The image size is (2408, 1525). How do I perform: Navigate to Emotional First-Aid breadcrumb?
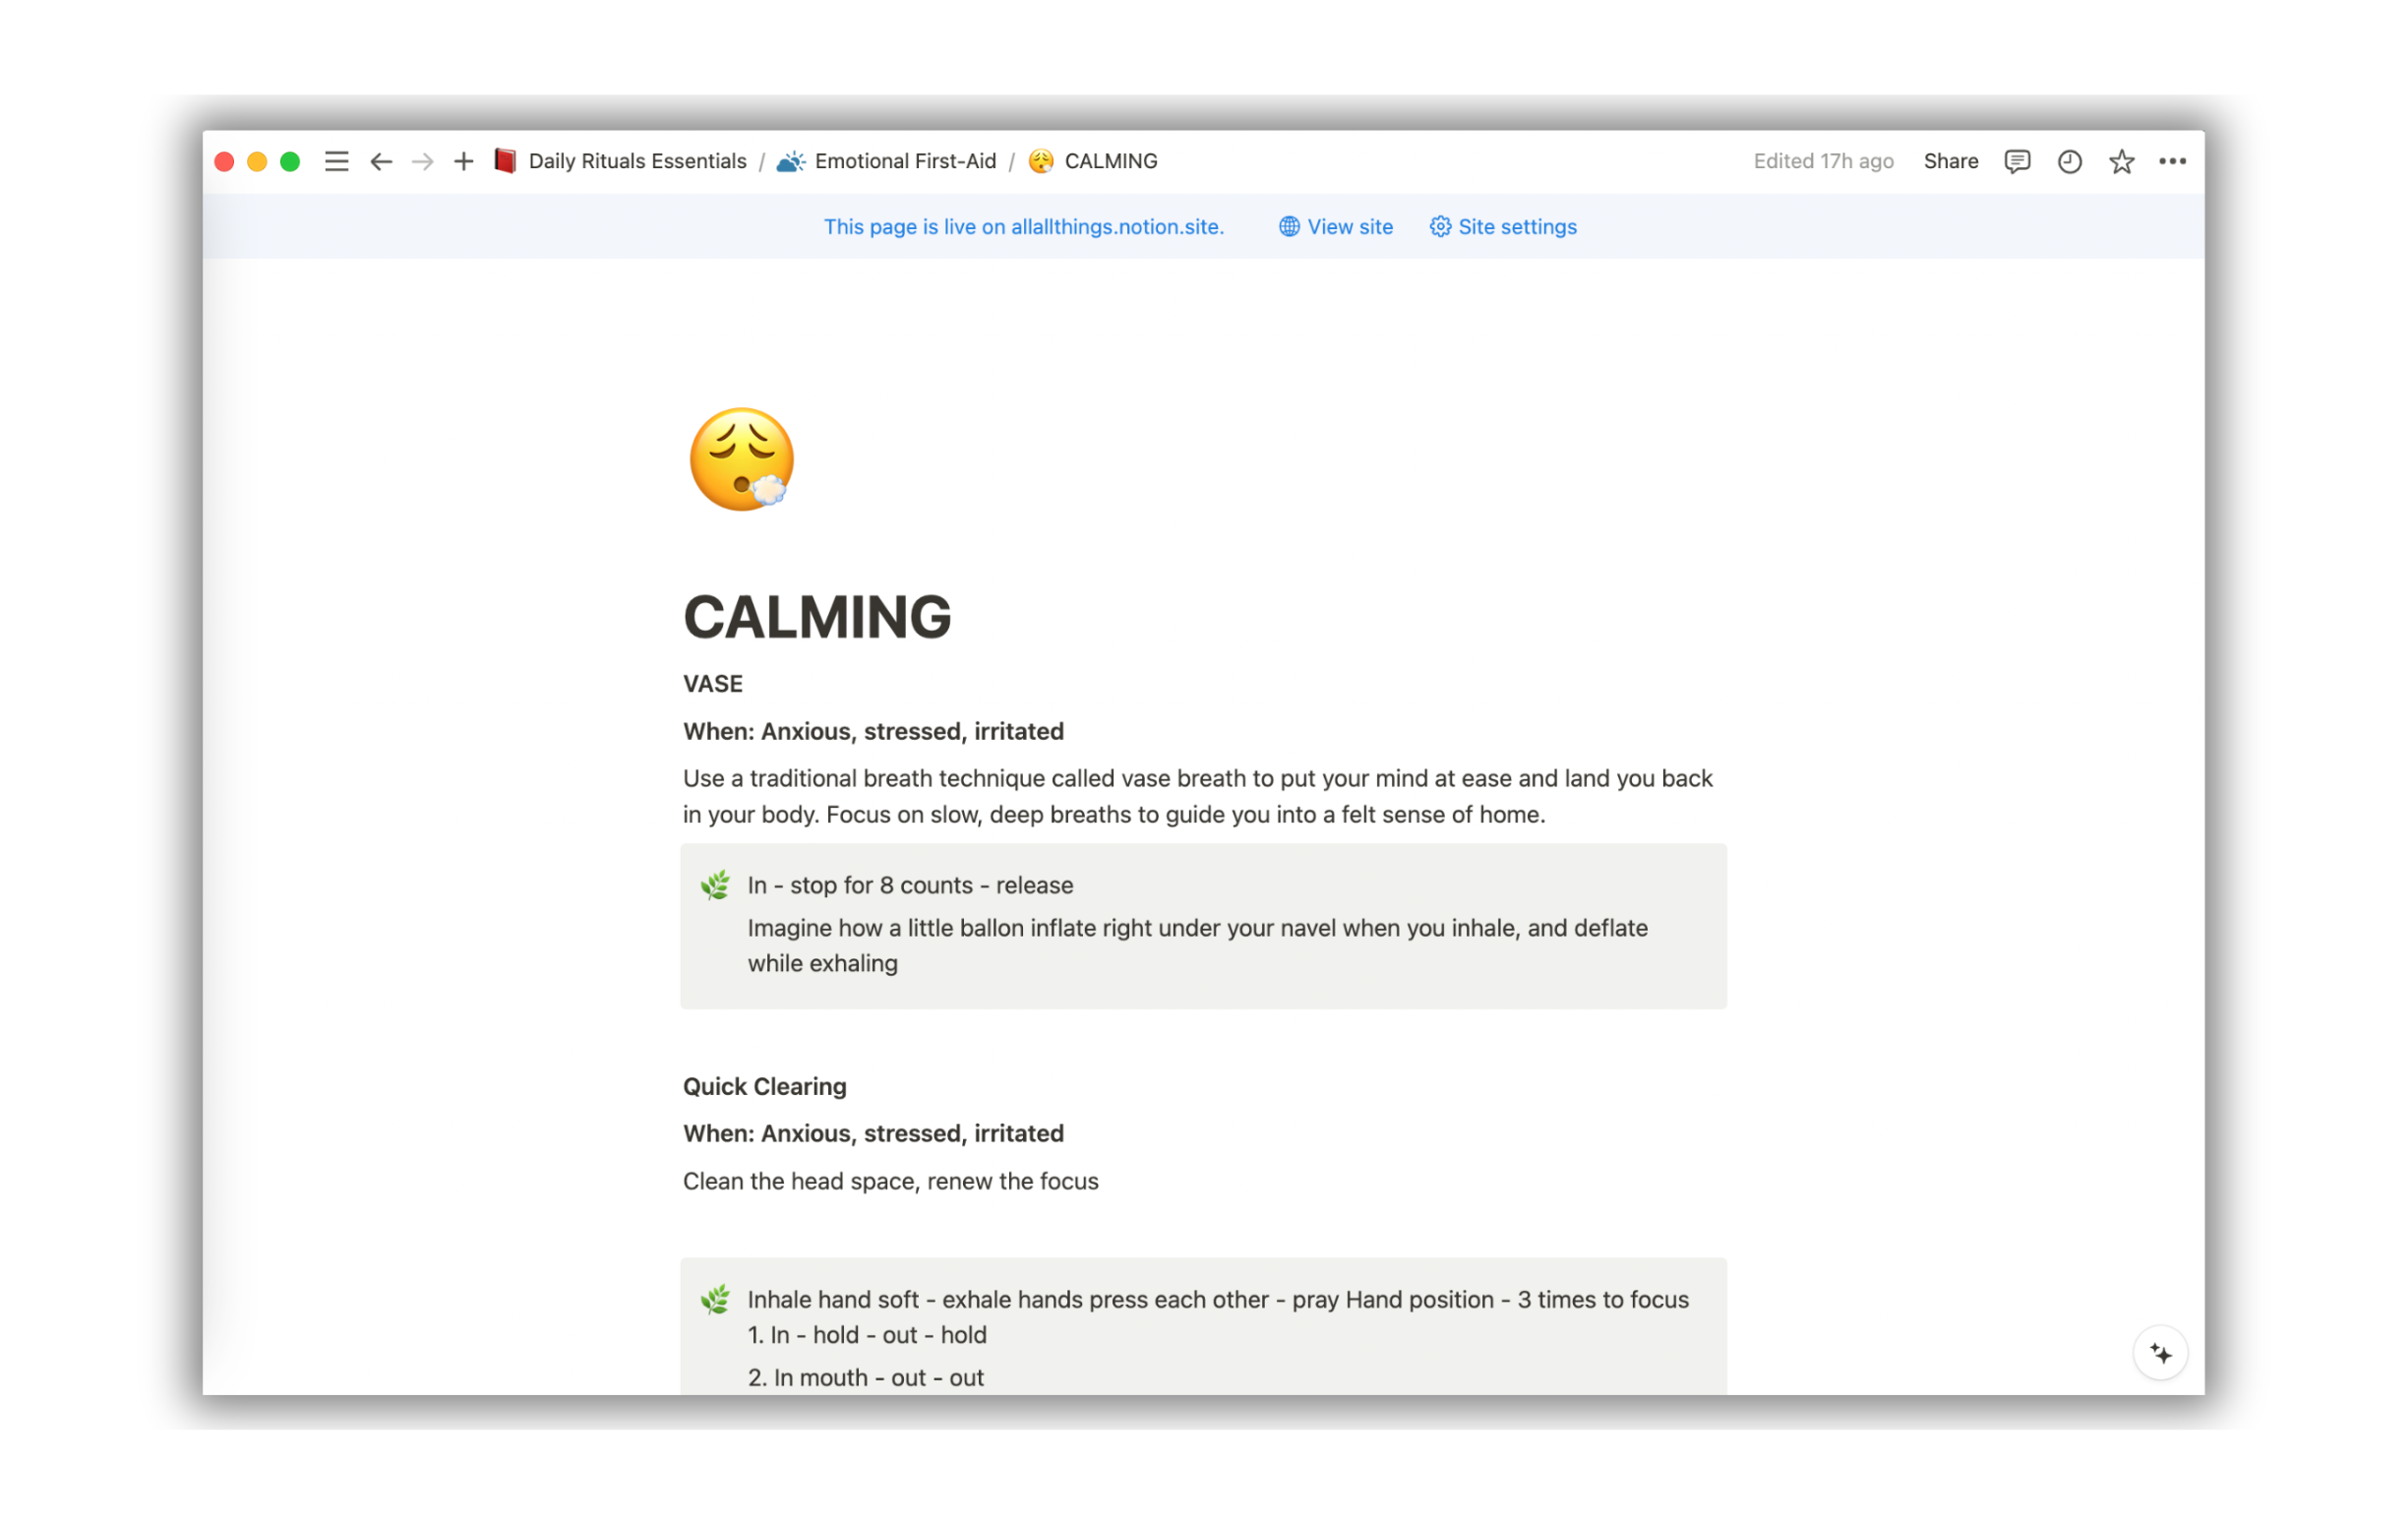904,161
